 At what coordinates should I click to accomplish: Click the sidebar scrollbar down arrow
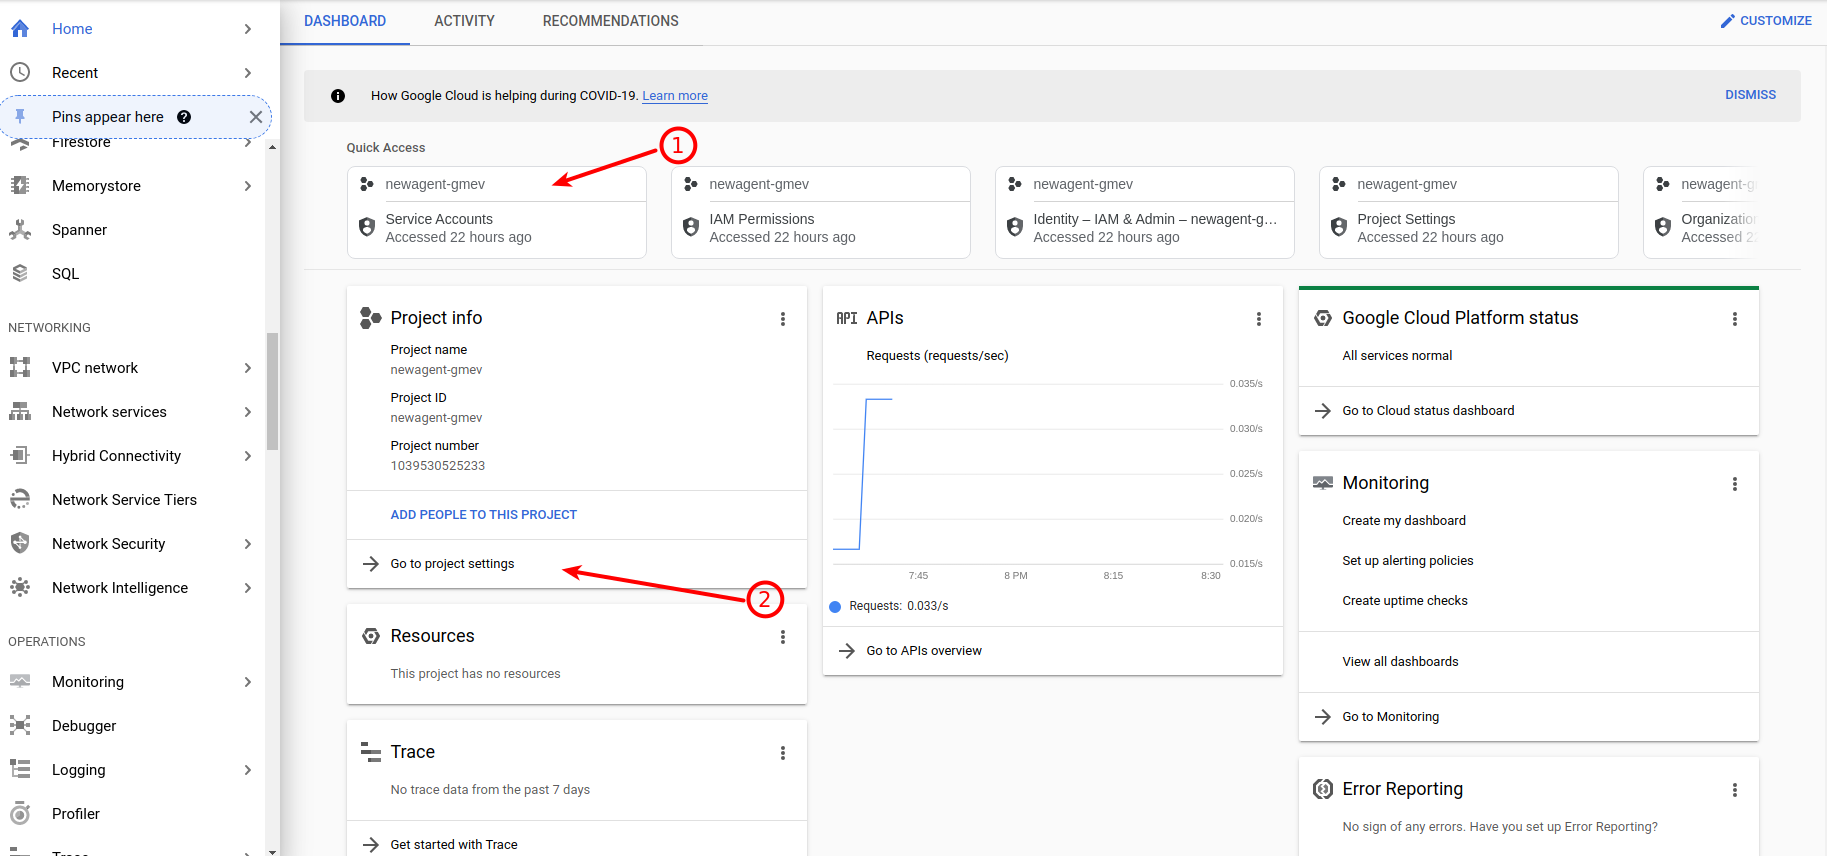[x=272, y=851]
